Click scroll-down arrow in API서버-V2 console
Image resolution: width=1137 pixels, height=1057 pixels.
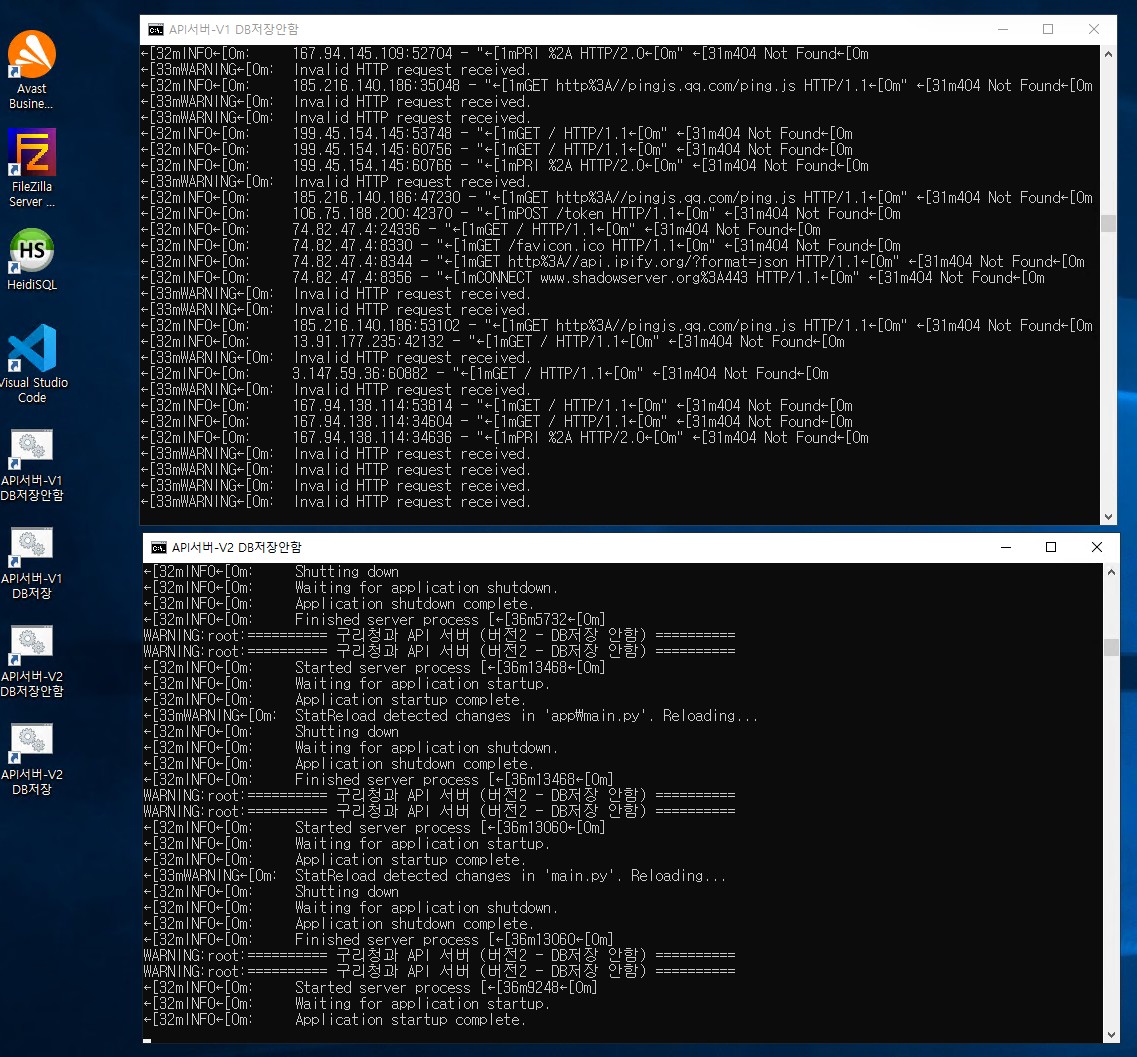1111,1034
